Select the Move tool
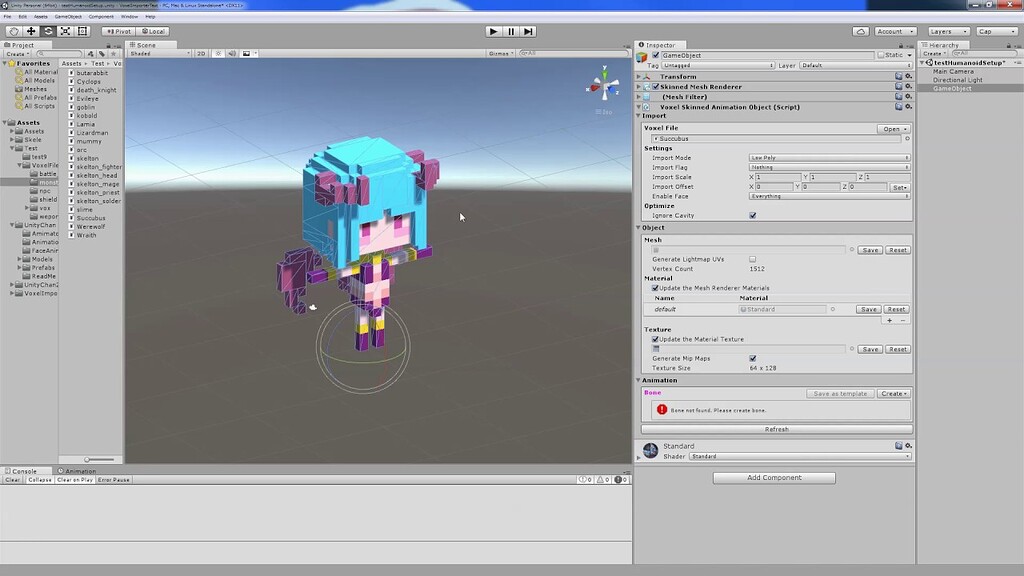This screenshot has width=1024, height=576. (x=30, y=31)
